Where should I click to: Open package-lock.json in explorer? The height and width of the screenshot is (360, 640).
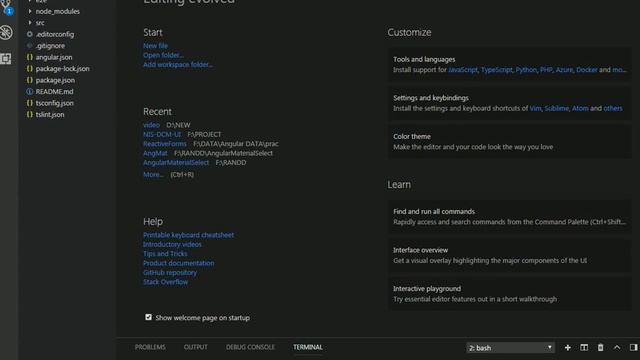(x=62, y=69)
